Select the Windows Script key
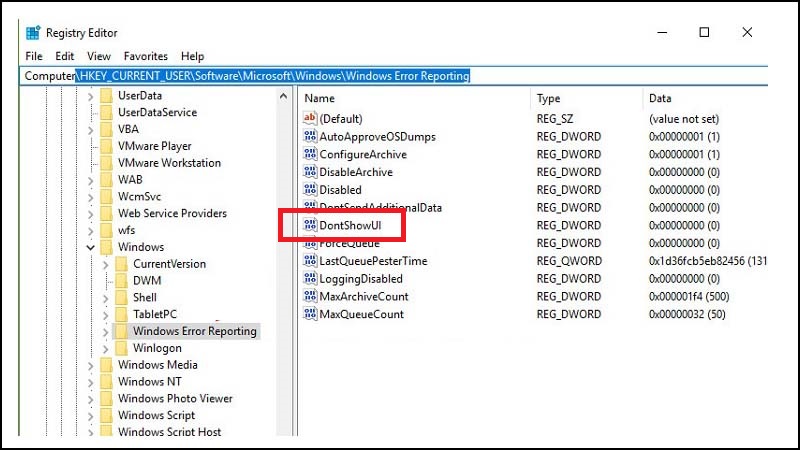The width and height of the screenshot is (800, 450). (156, 415)
